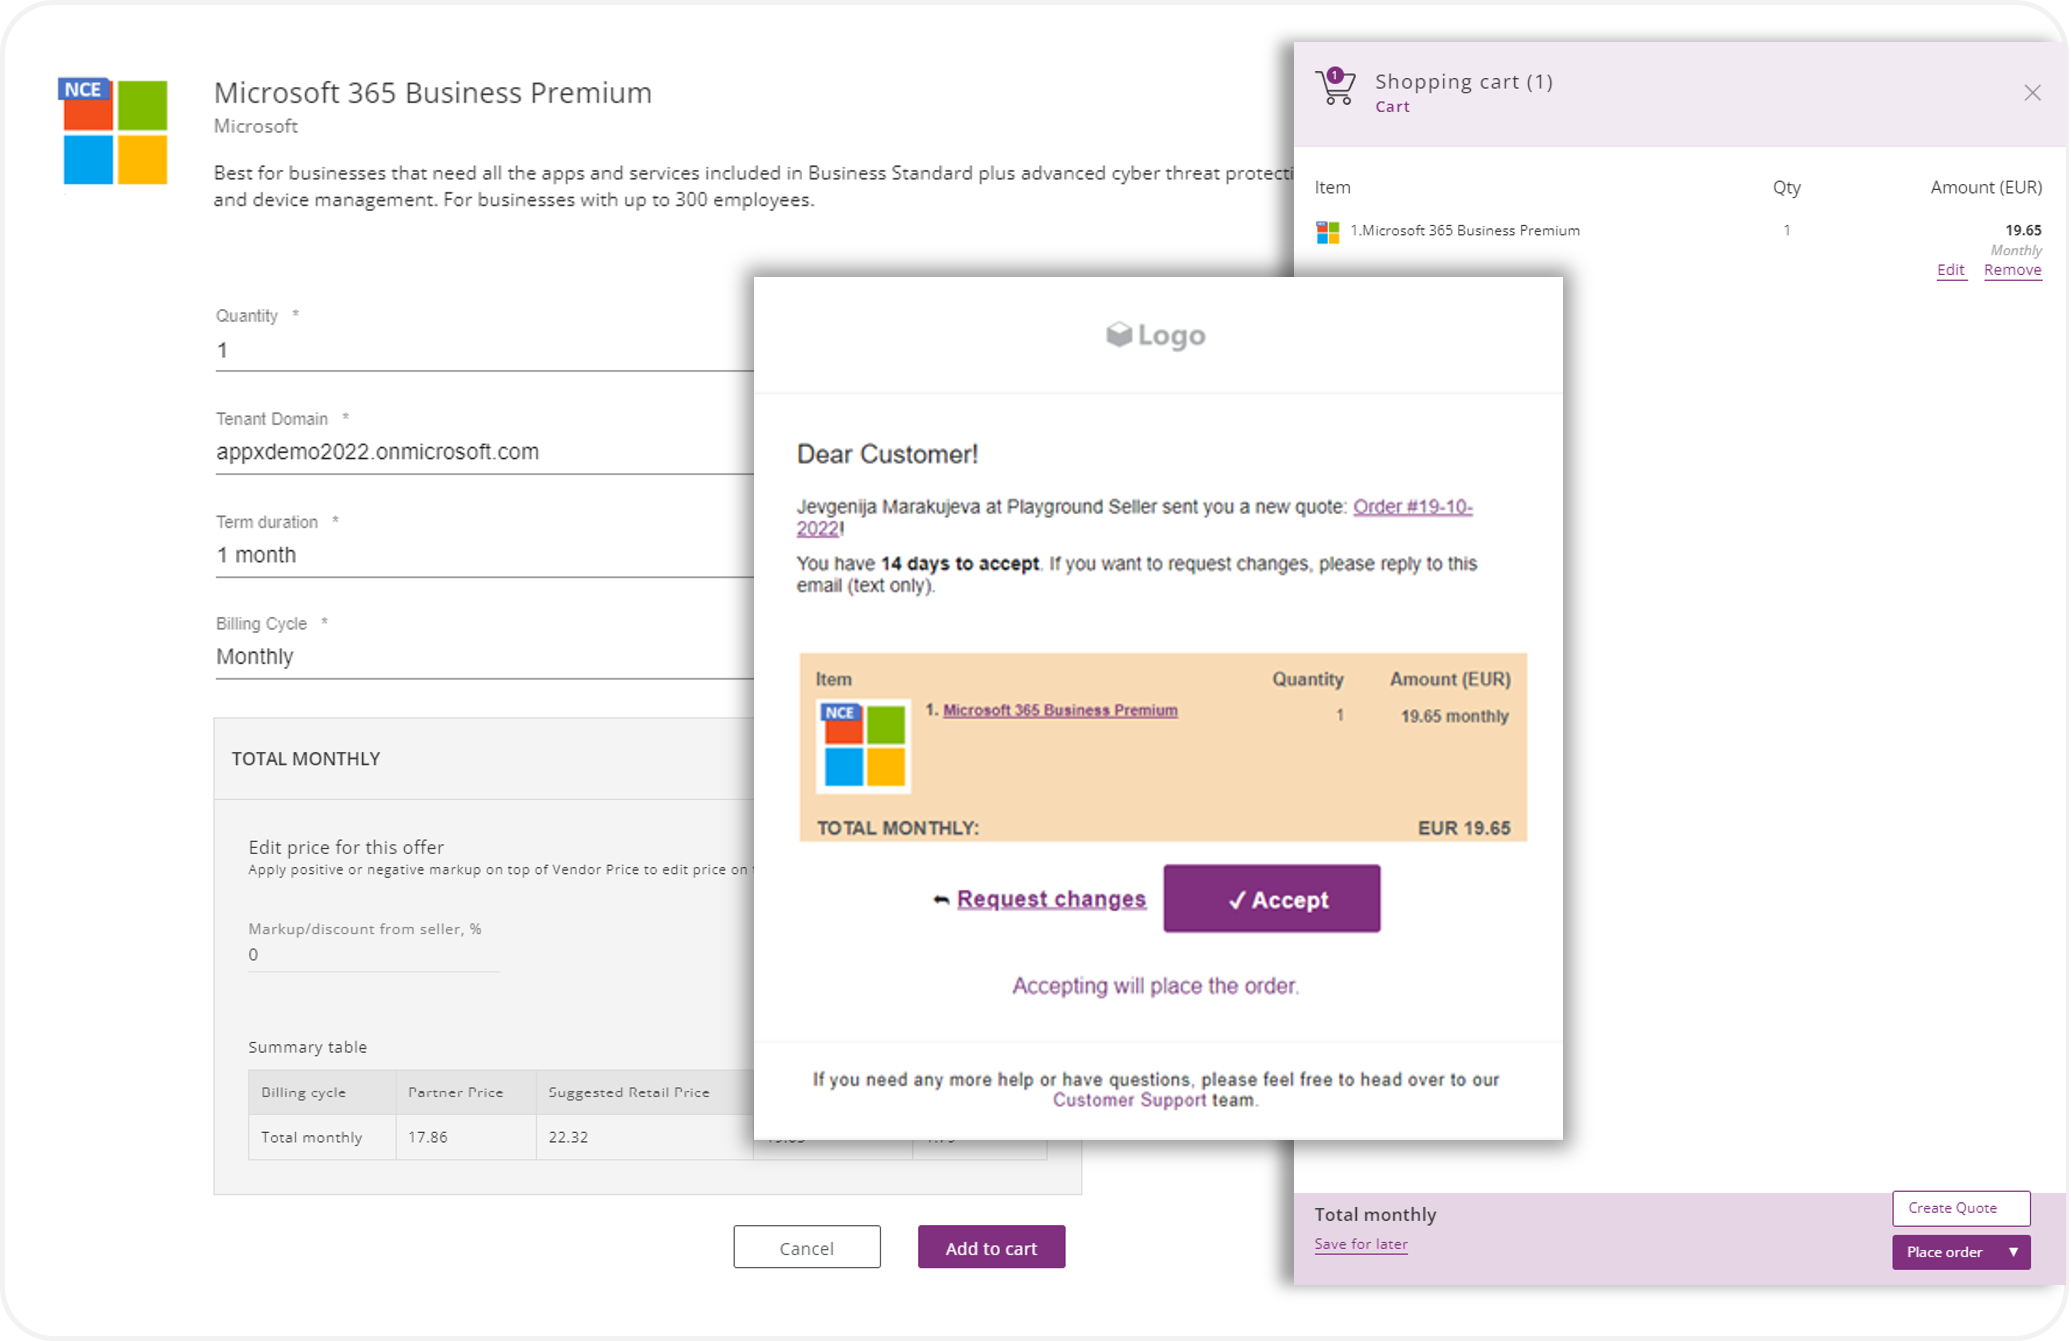Click Place order in the cart
The width and height of the screenshot is (2071, 1341).
click(1944, 1252)
